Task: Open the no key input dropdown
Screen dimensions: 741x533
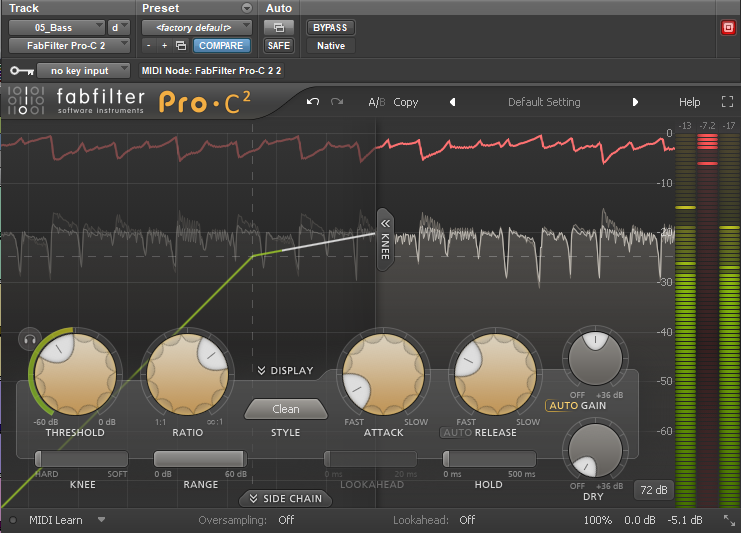Action: (83, 70)
